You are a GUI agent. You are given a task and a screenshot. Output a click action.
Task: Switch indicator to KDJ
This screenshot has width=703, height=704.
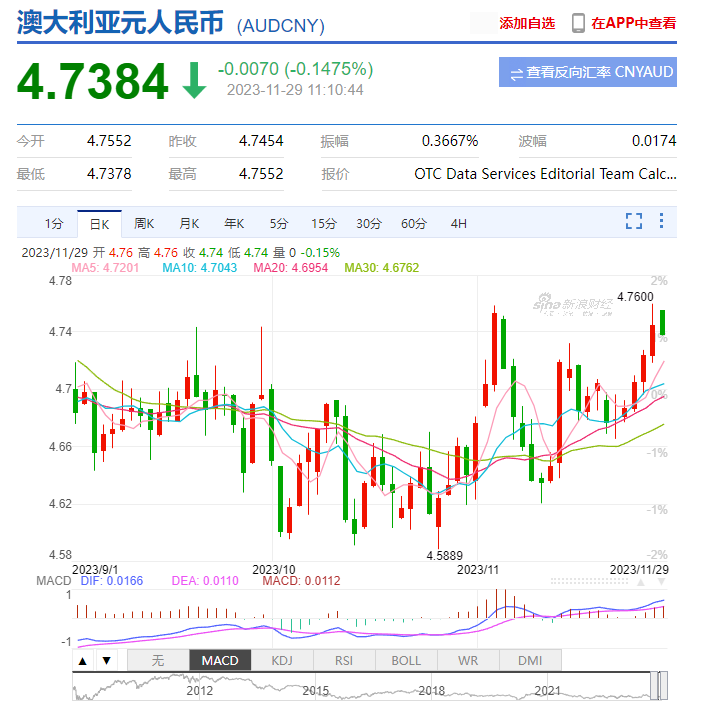click(282, 661)
